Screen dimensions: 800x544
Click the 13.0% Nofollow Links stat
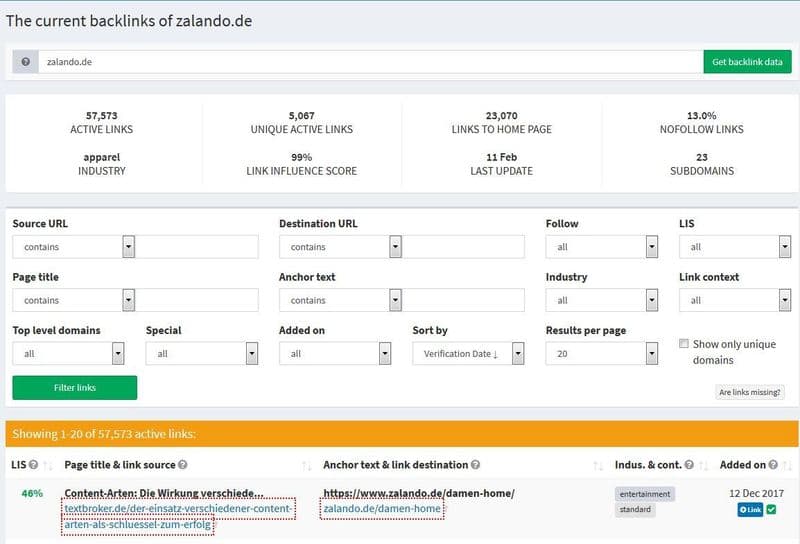pyautogui.click(x=702, y=122)
